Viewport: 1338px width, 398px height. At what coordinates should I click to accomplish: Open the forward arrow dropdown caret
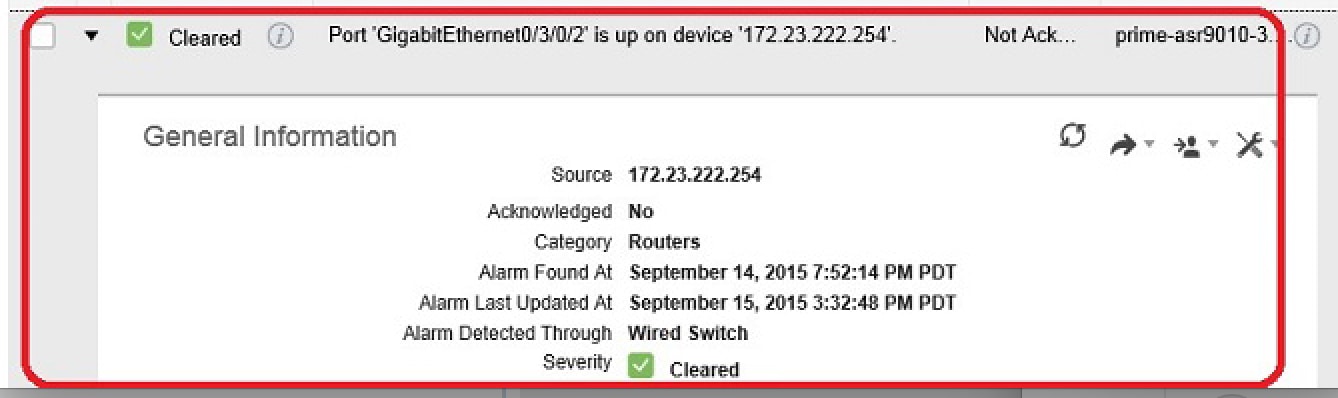coord(1149,145)
